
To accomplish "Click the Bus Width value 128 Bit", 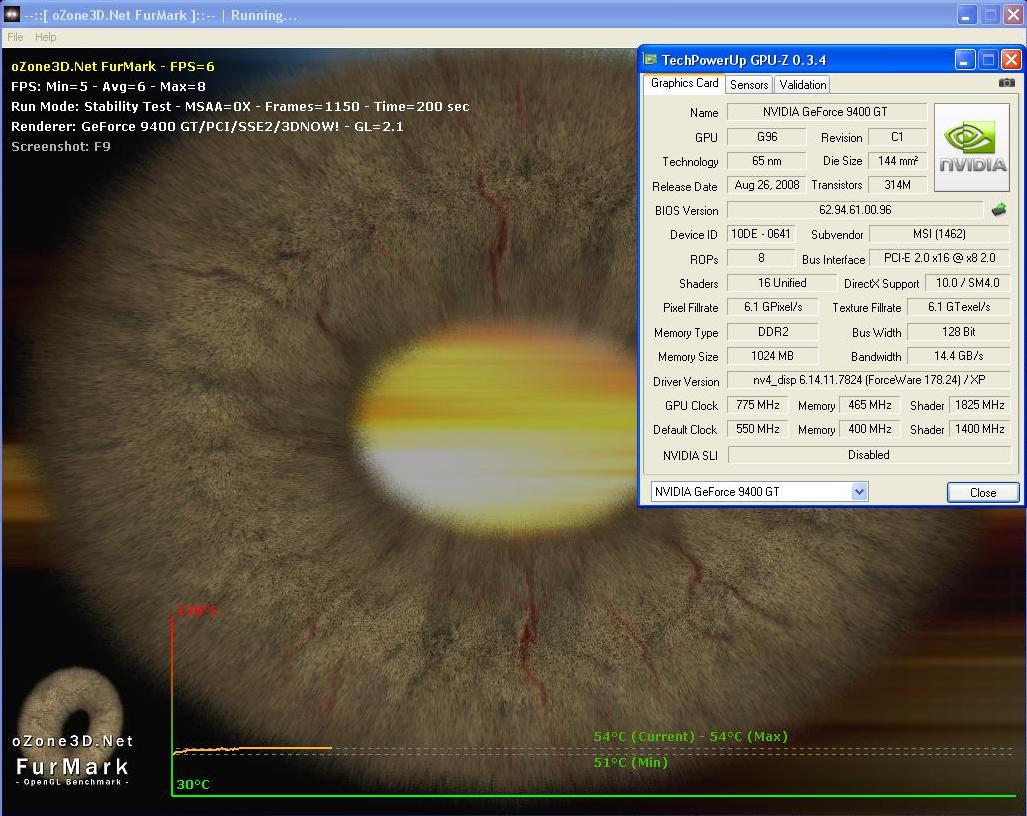I will click(x=958, y=332).
